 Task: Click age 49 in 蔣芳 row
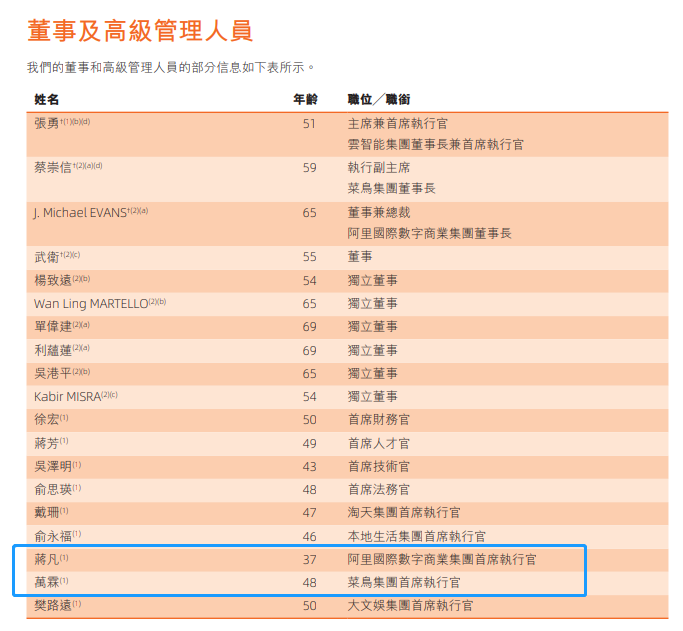click(309, 444)
